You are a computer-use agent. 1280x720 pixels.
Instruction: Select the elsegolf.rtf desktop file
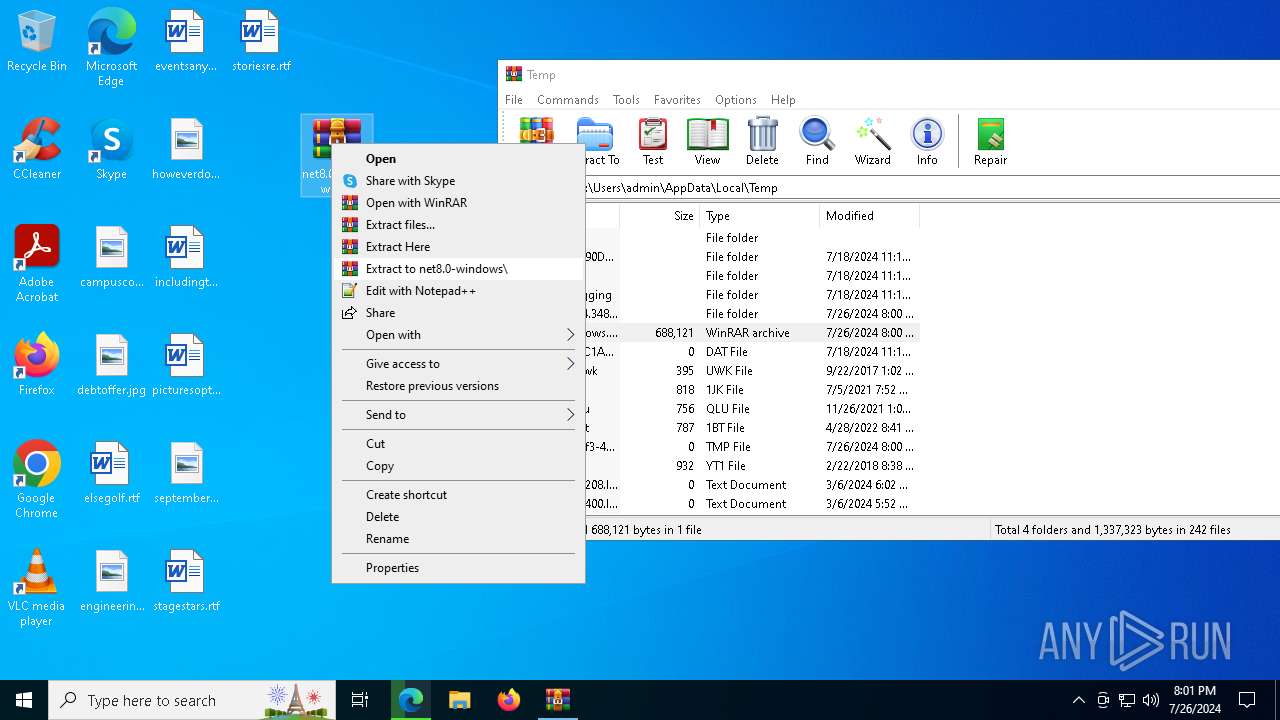pos(111,473)
